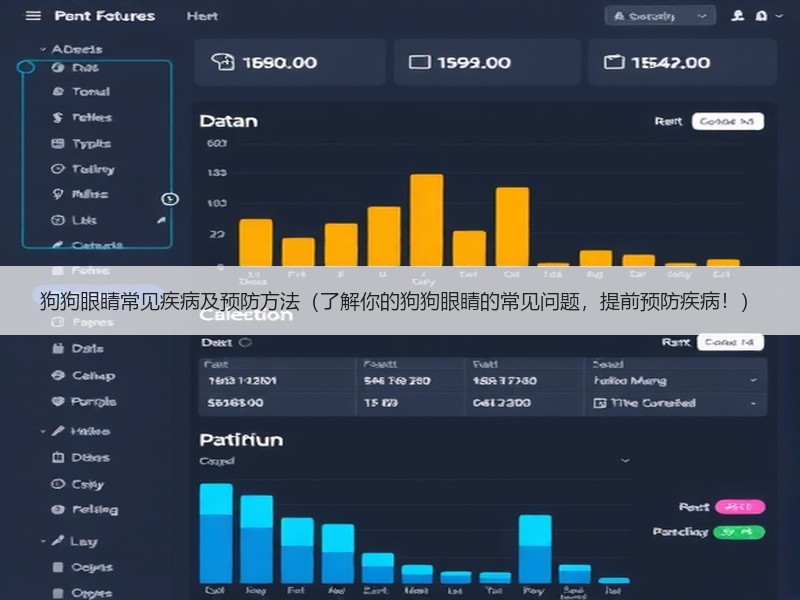Select the second-tallest orange bar in Datan

pyautogui.click(x=512, y=227)
